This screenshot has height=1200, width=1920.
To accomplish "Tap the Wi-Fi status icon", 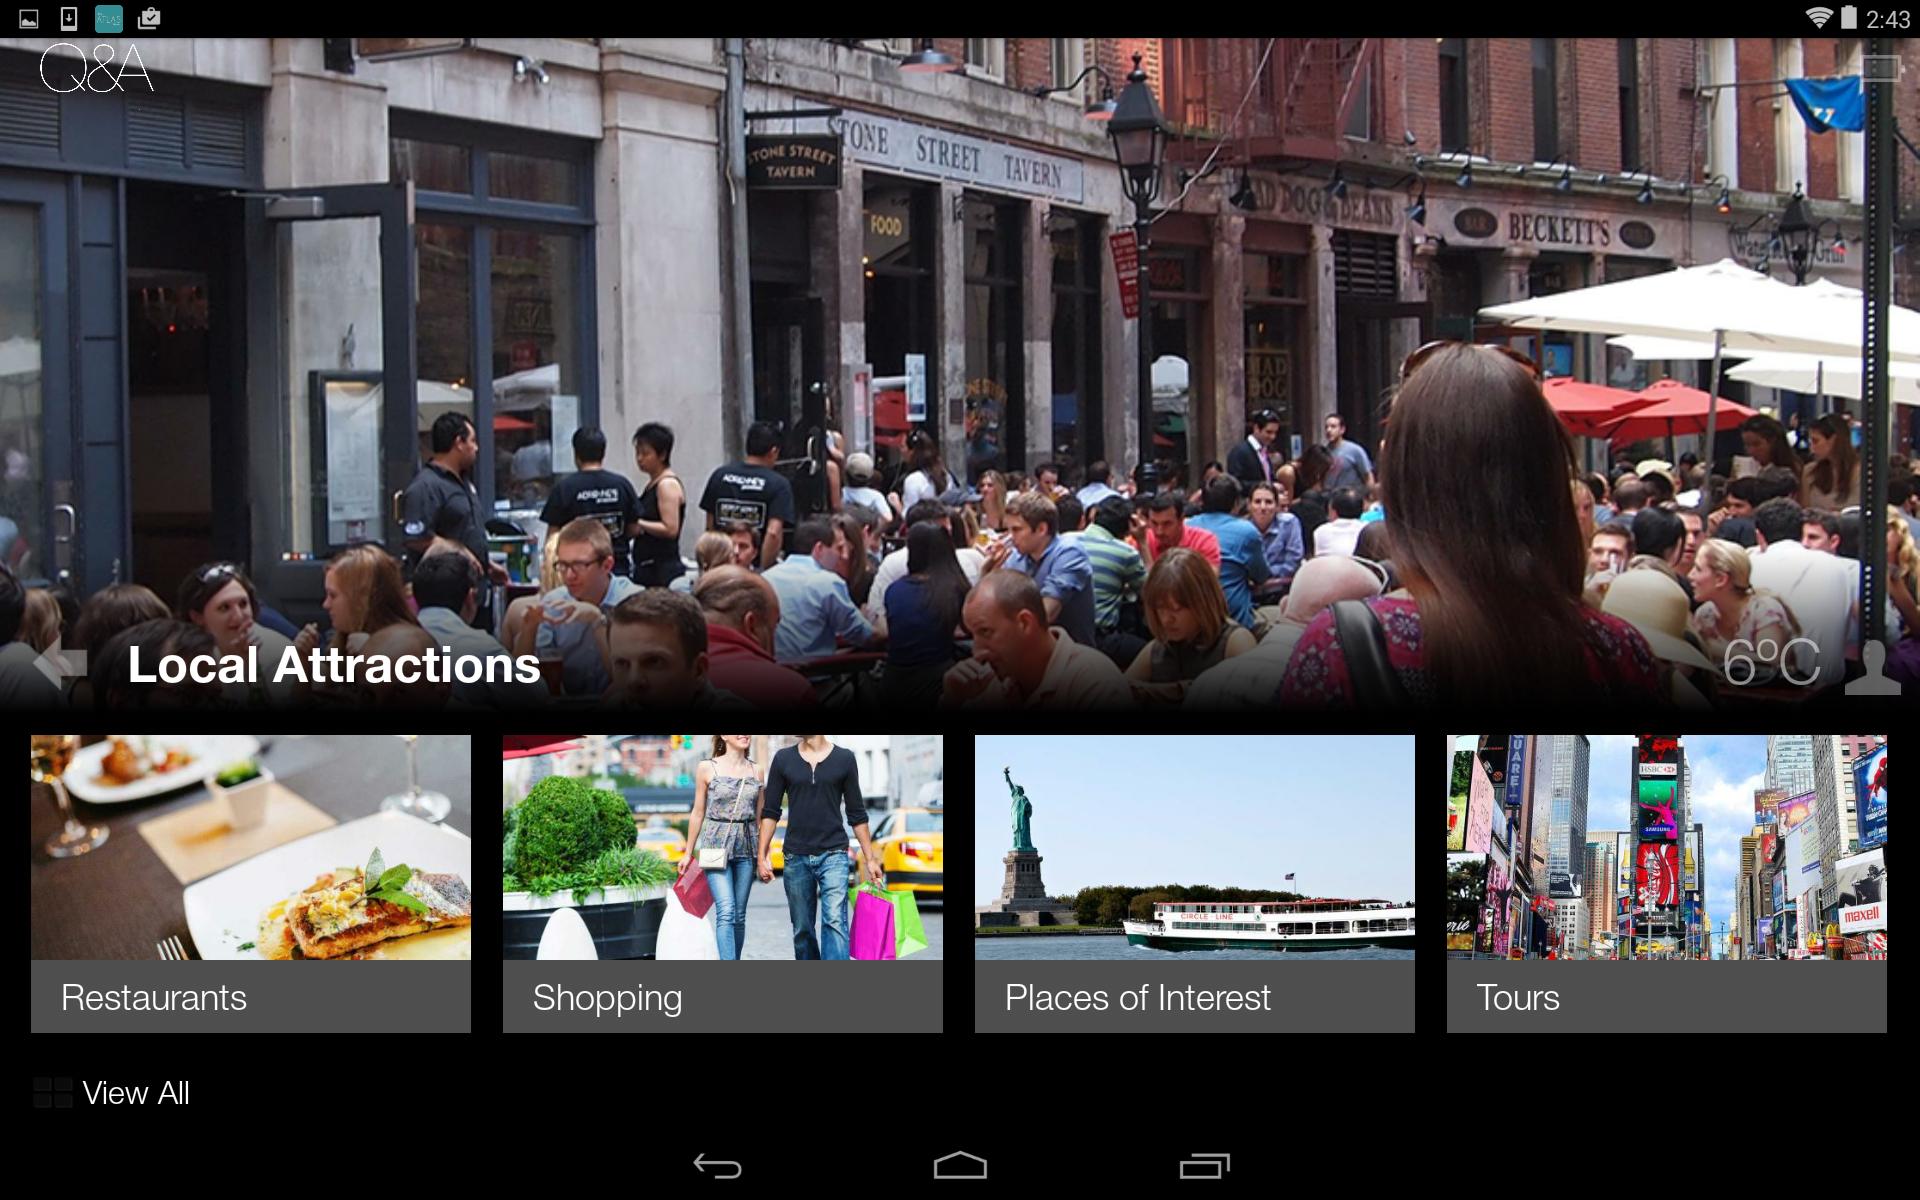I will coord(1818,18).
